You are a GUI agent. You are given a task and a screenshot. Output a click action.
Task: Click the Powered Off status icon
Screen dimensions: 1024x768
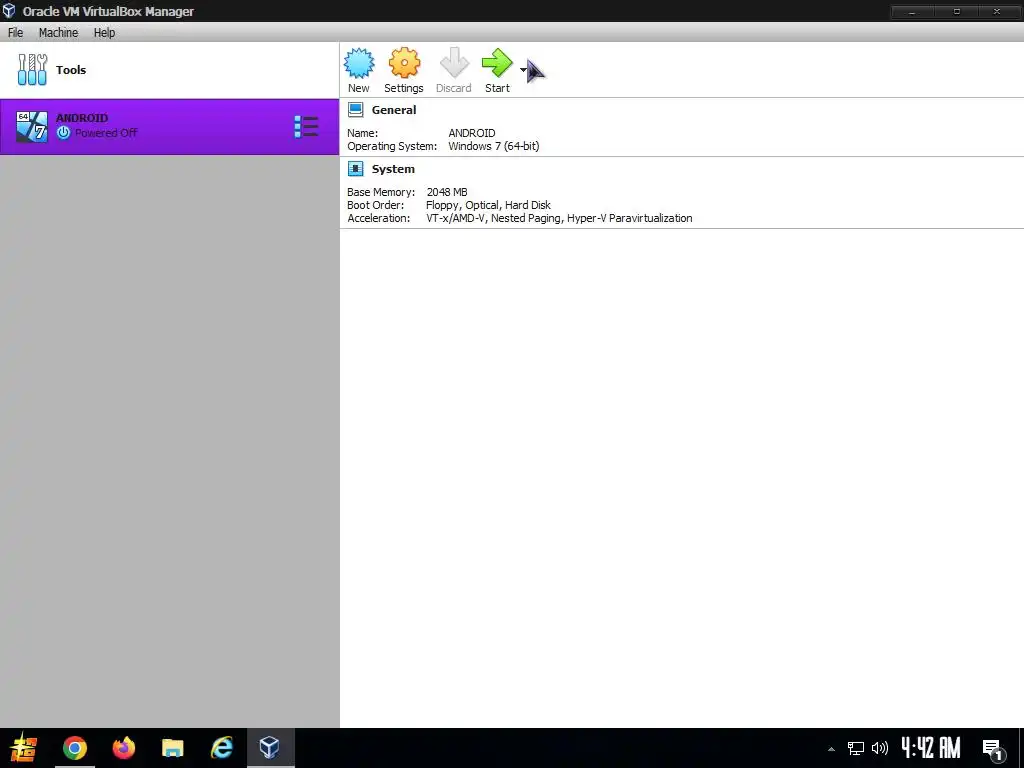coord(63,133)
